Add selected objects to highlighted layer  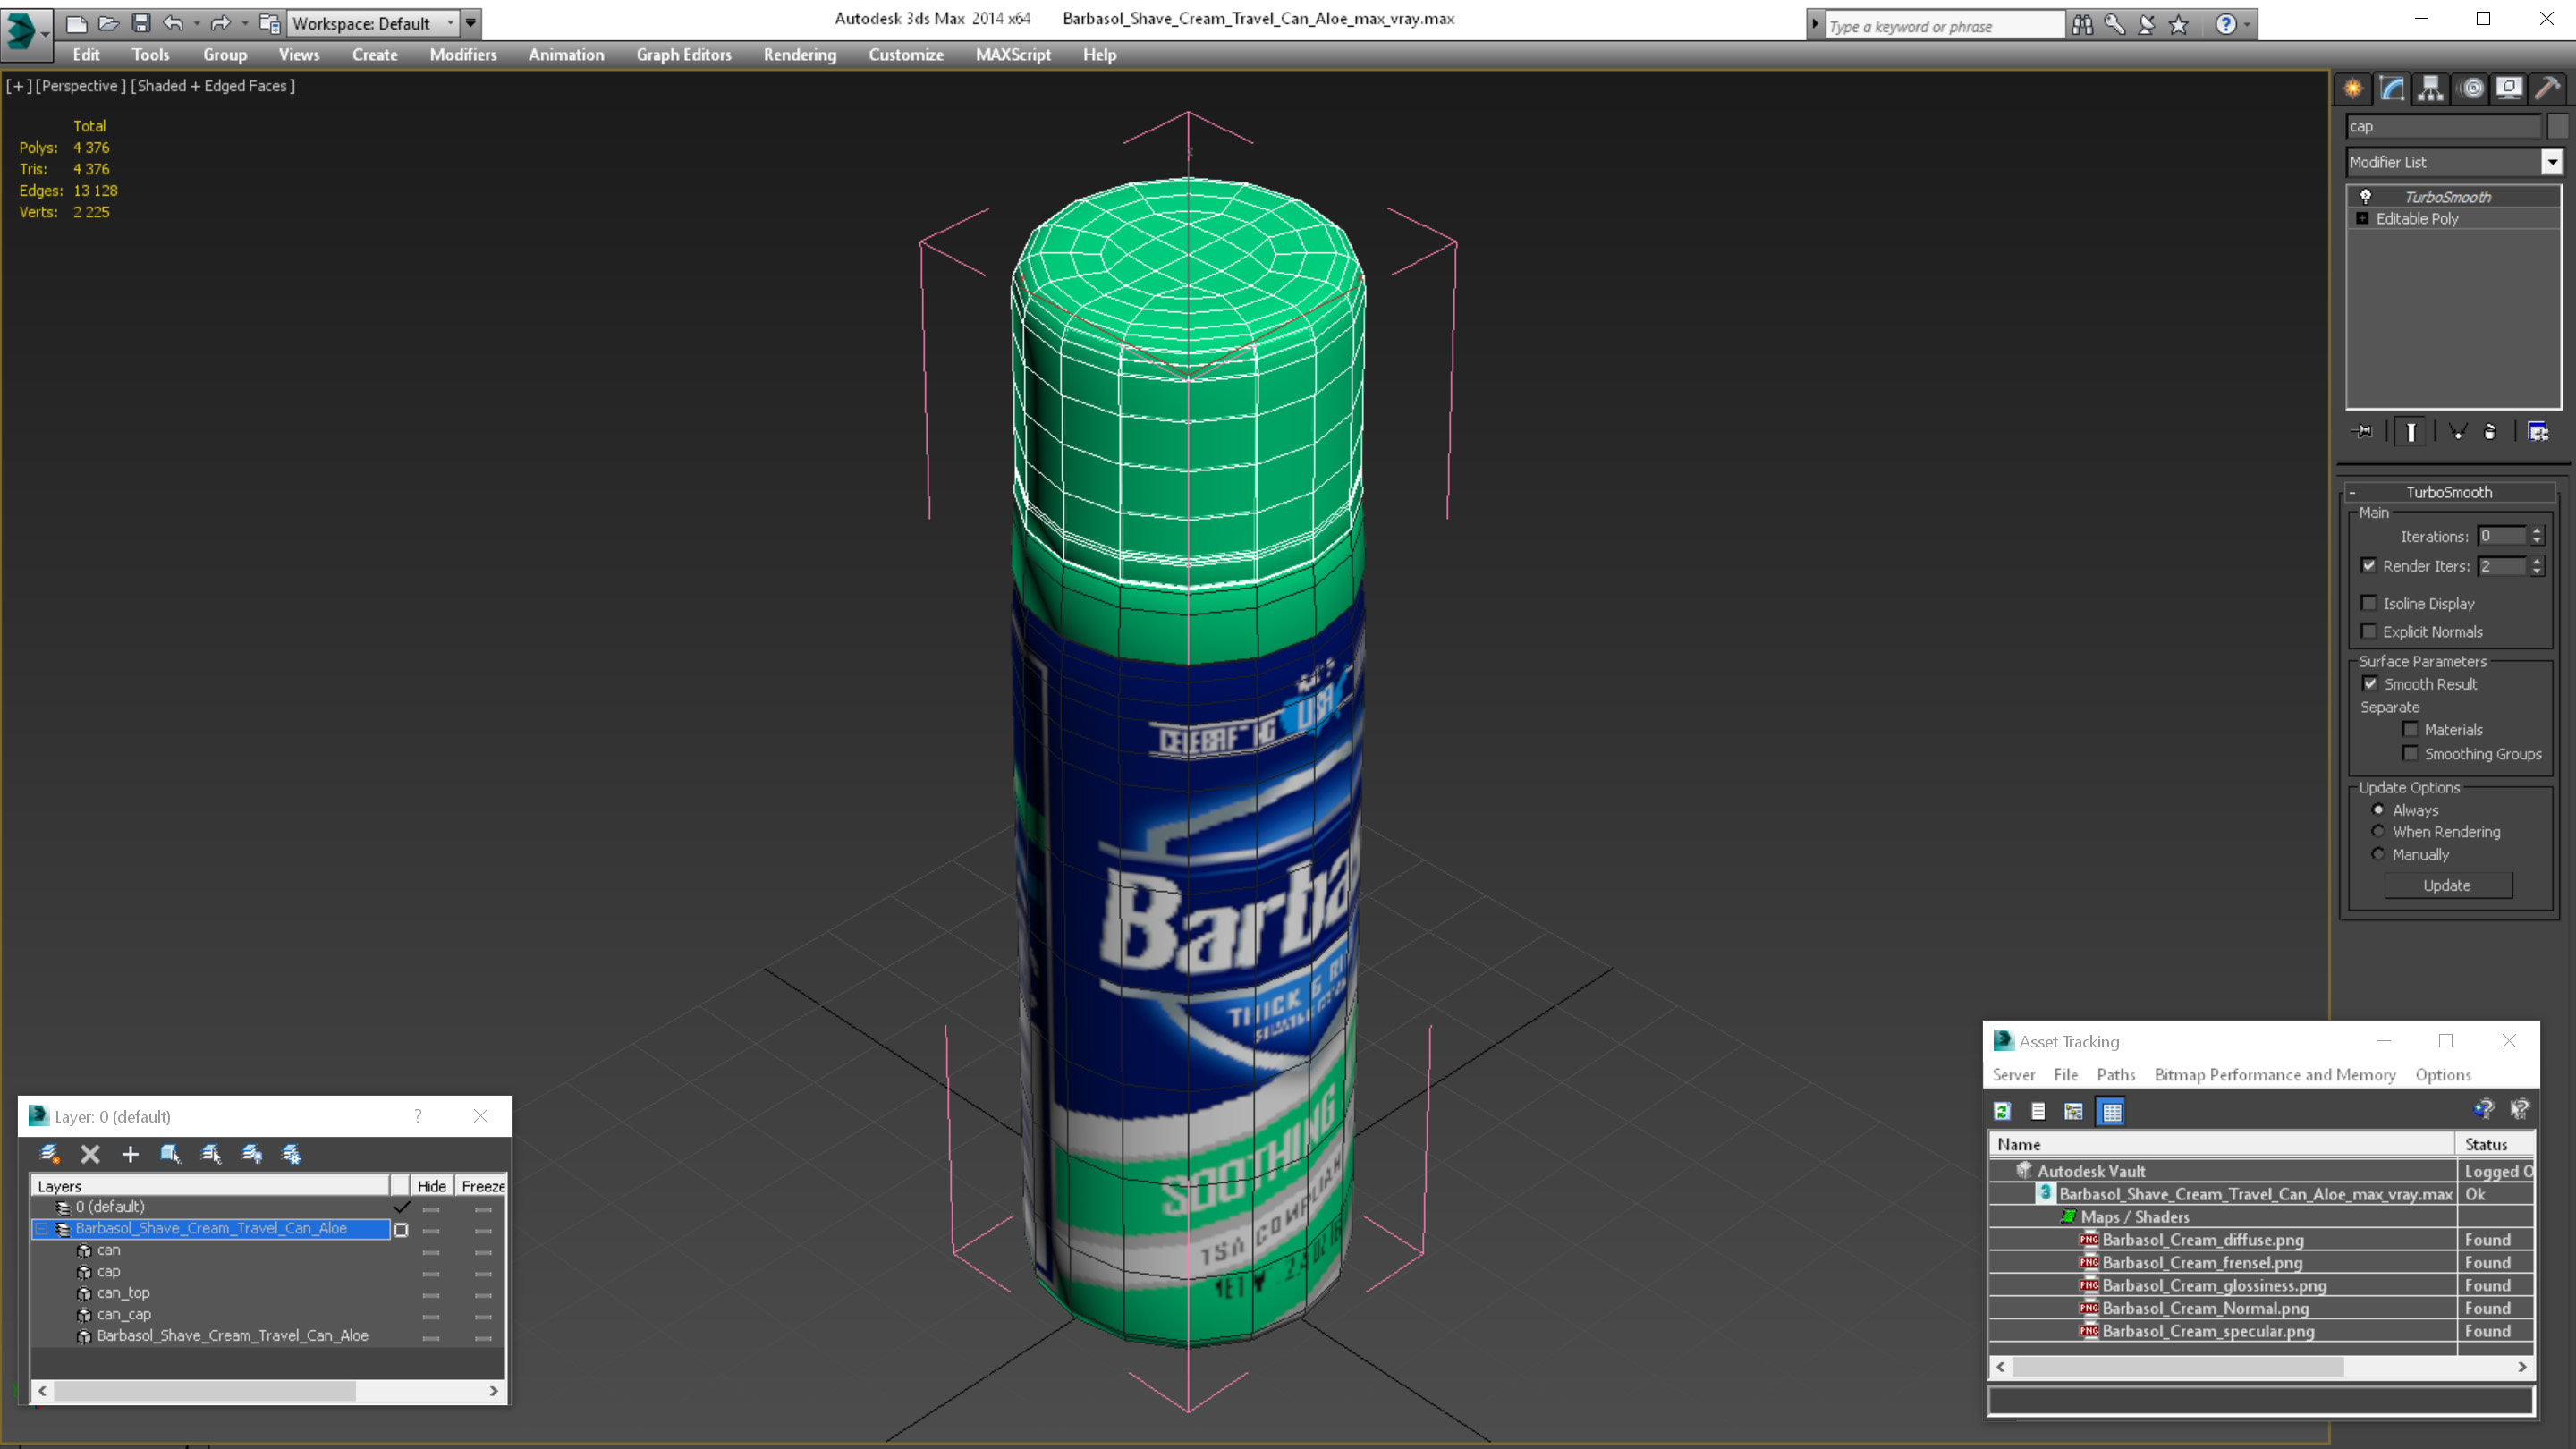click(x=130, y=1154)
